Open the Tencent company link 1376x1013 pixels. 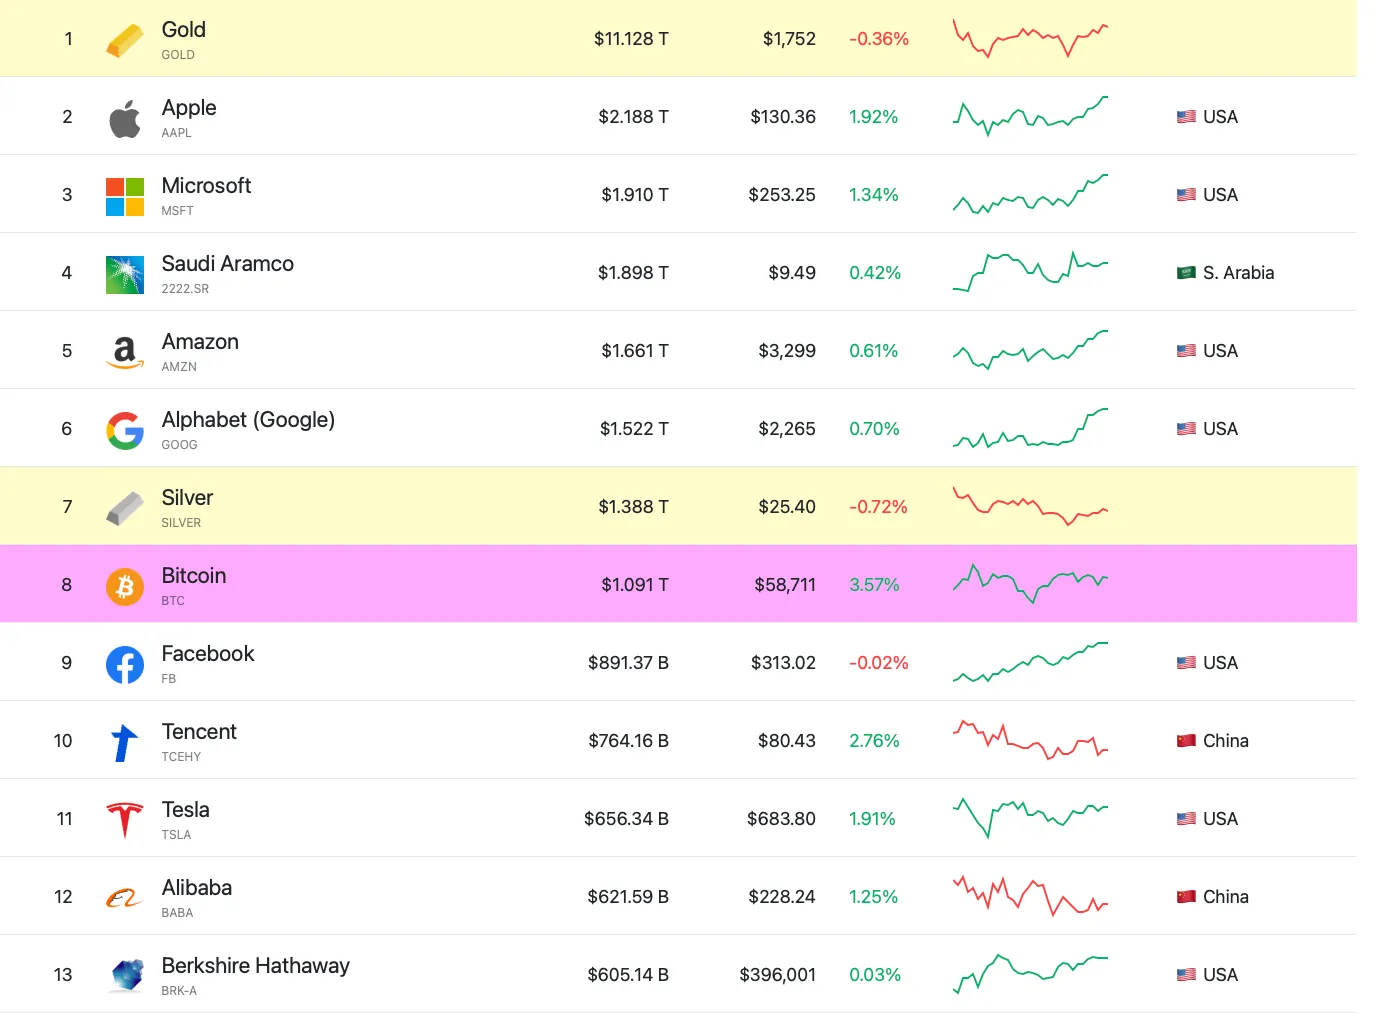pyautogui.click(x=199, y=732)
